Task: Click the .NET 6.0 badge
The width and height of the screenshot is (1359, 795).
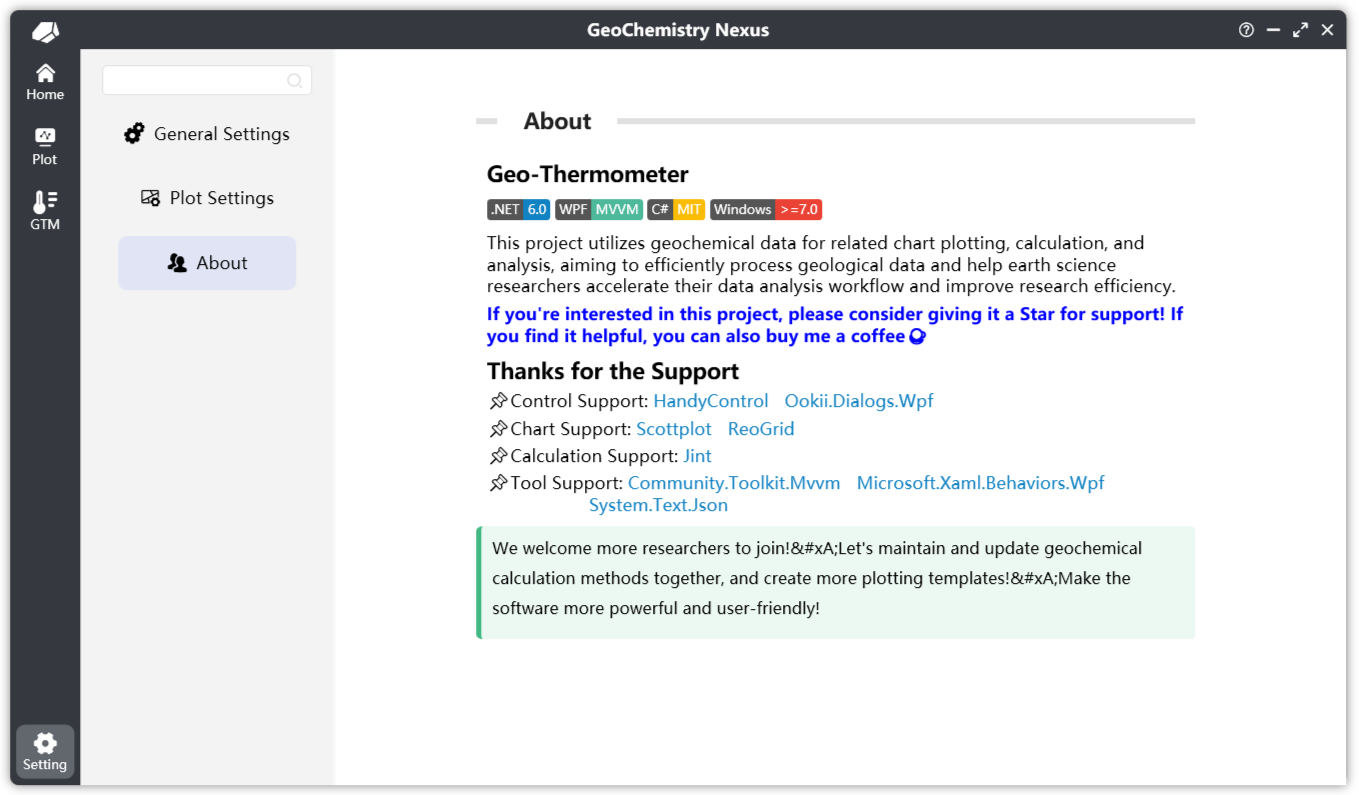Action: pyautogui.click(x=518, y=210)
